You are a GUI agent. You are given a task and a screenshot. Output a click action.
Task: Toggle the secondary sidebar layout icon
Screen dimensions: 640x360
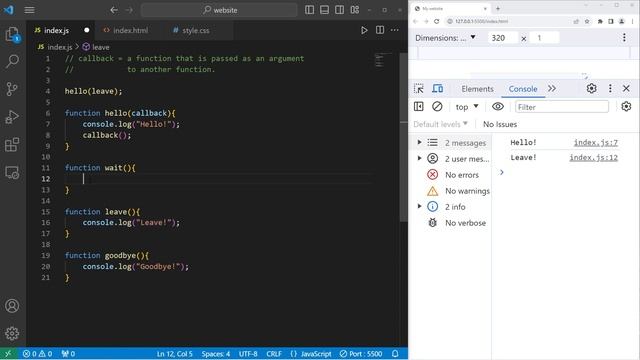tap(339, 10)
